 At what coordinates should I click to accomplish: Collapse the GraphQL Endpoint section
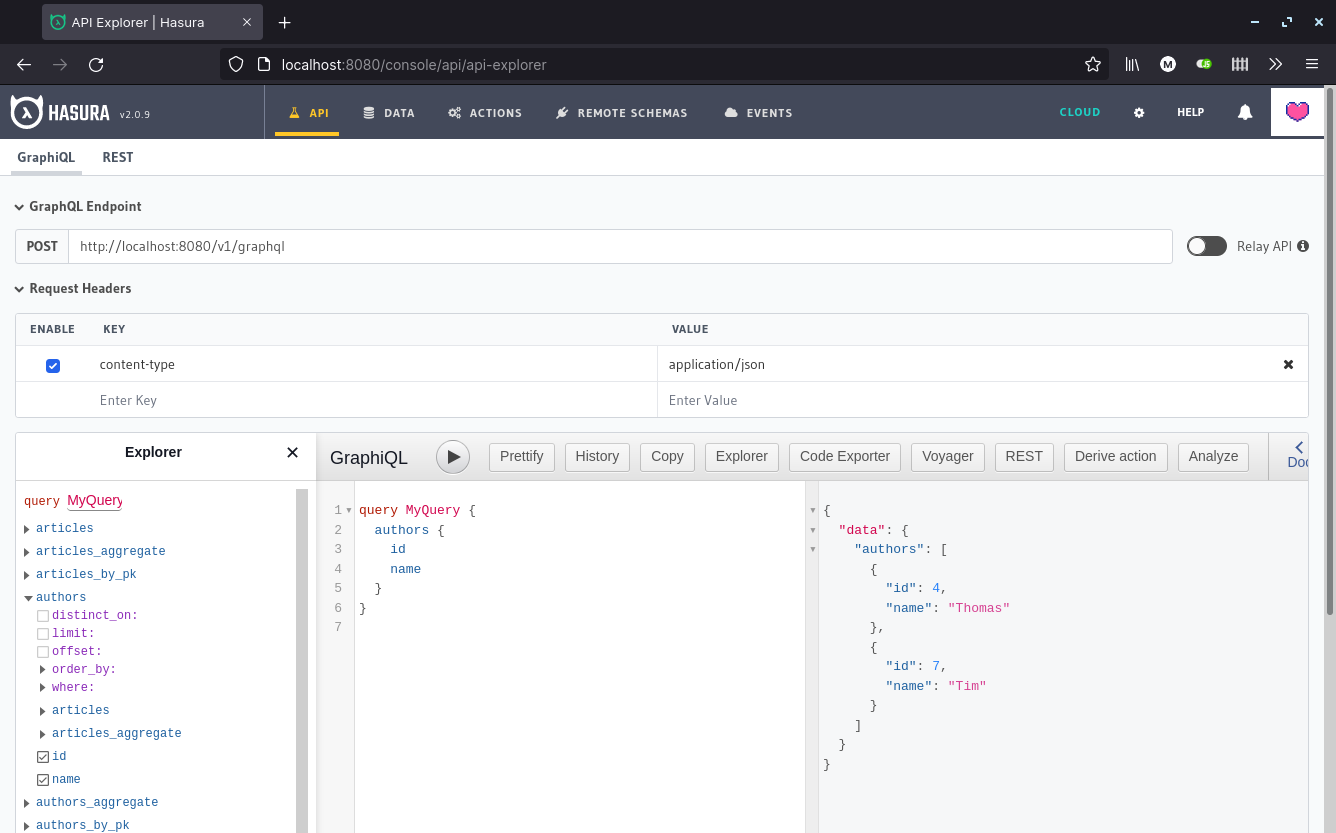pyautogui.click(x=20, y=207)
